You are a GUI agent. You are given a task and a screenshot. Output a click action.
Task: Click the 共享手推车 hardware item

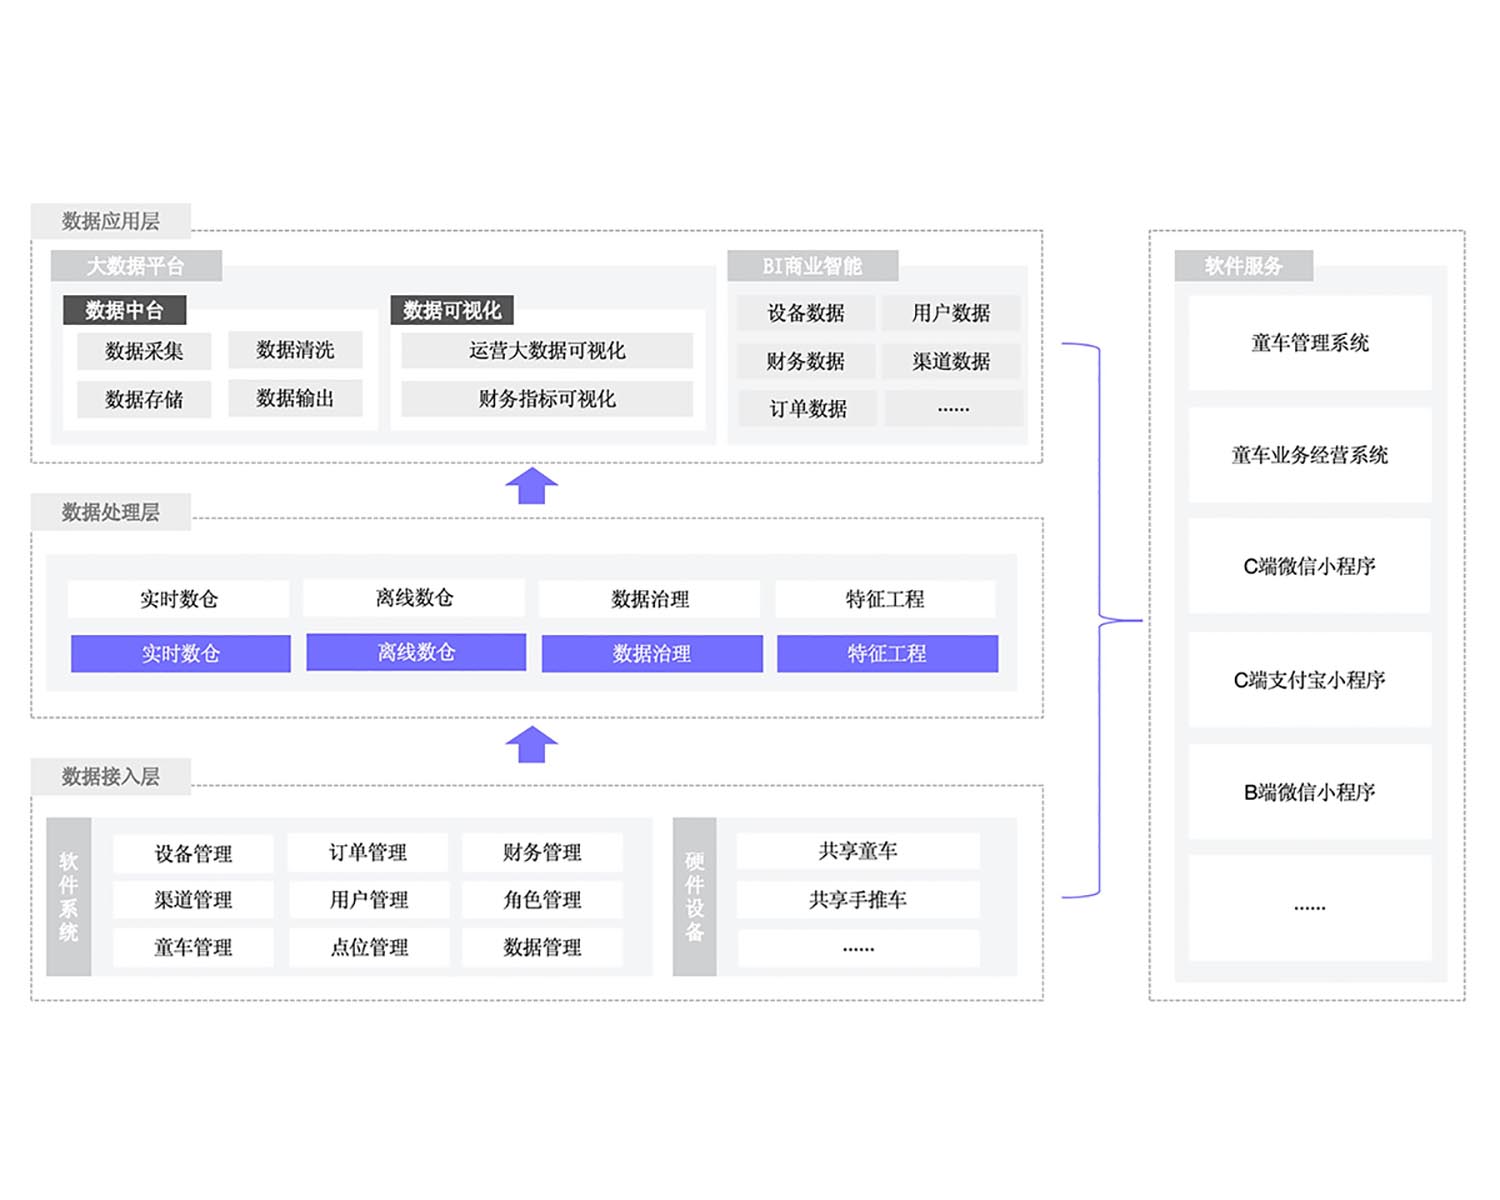point(858,900)
